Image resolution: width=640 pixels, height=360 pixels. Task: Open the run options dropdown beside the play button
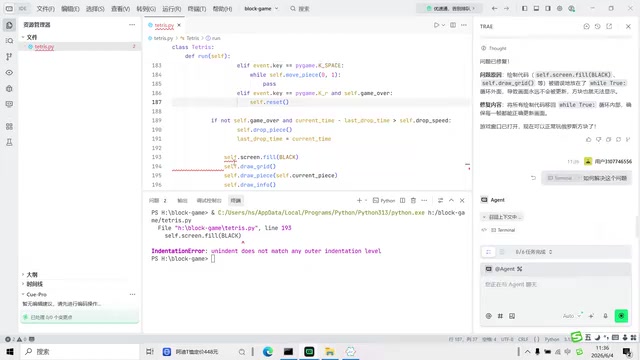pos(443,25)
